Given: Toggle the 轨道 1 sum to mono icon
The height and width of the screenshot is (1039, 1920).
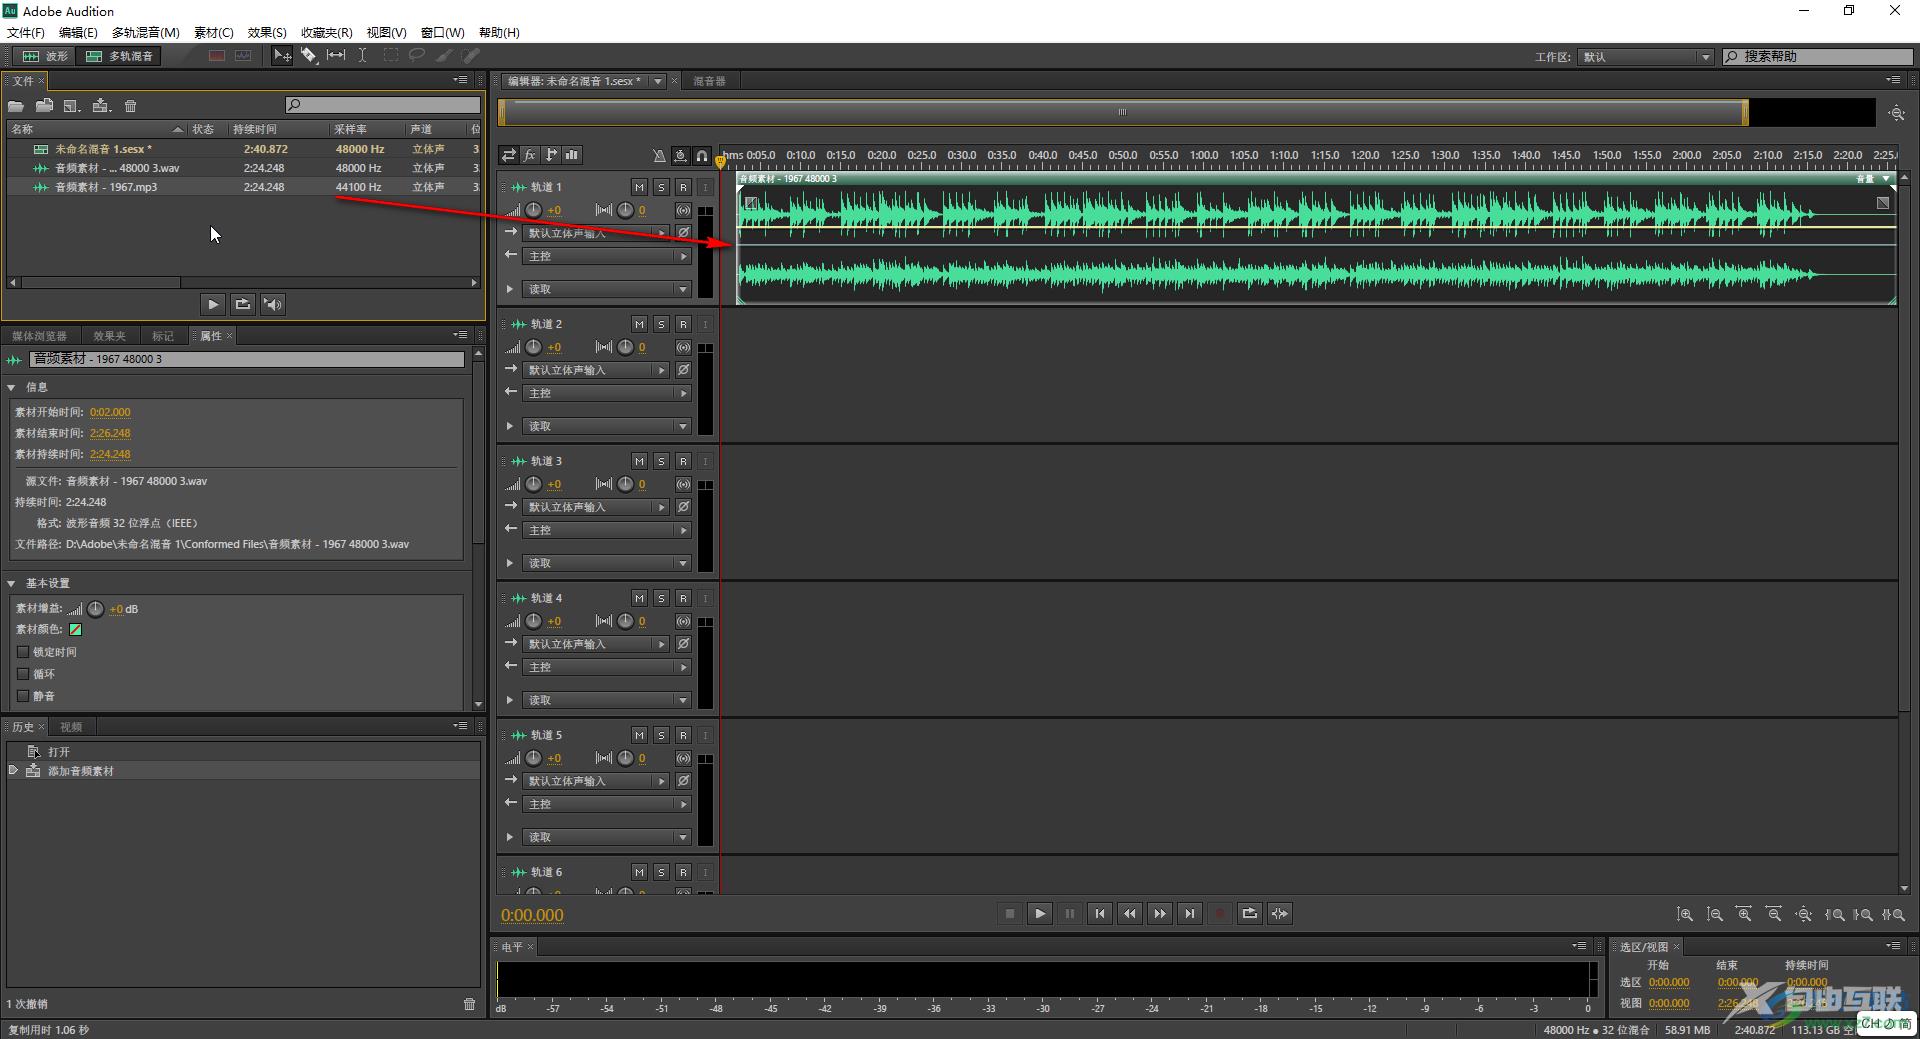Looking at the screenshot, I should [683, 210].
